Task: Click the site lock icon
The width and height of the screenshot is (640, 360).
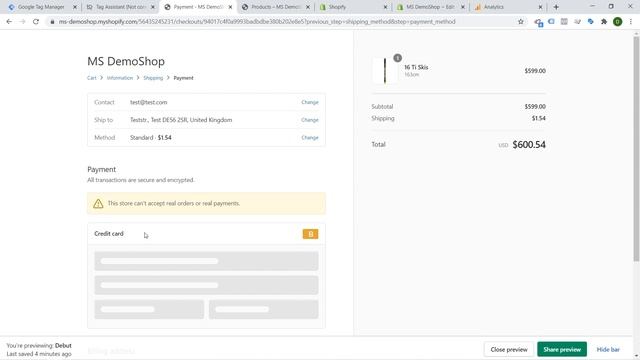Action: [52, 22]
